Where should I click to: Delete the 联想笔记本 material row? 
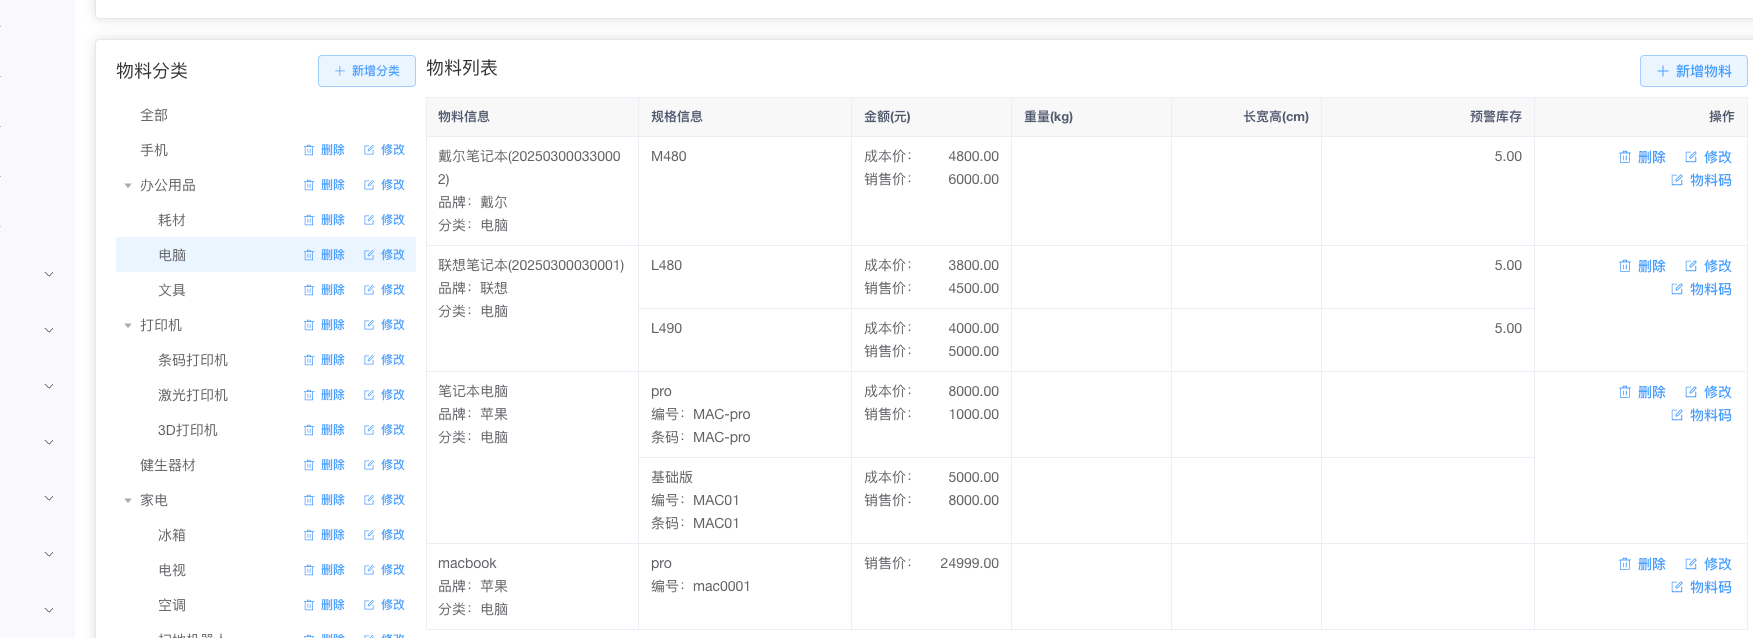click(x=1642, y=266)
